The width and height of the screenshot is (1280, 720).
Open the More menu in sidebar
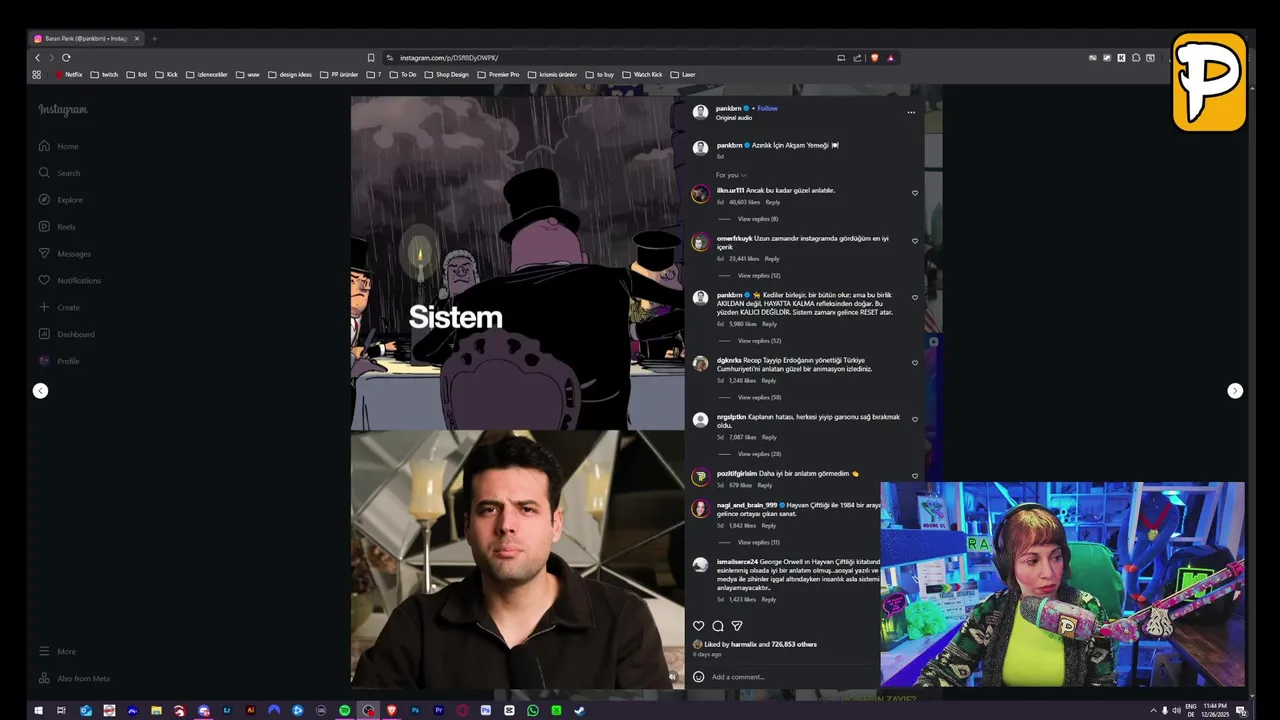click(x=57, y=651)
